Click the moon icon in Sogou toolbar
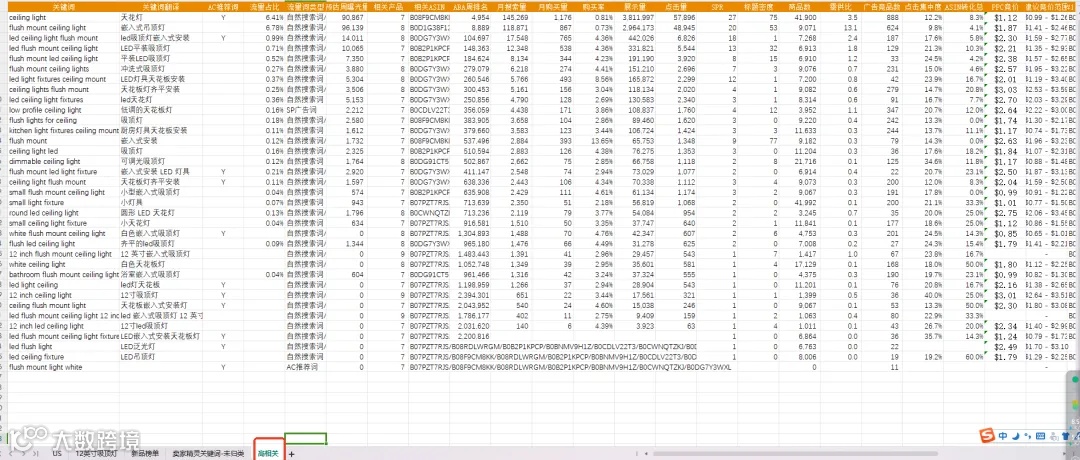Viewport: 1080px width, 460px height. coord(1015,436)
